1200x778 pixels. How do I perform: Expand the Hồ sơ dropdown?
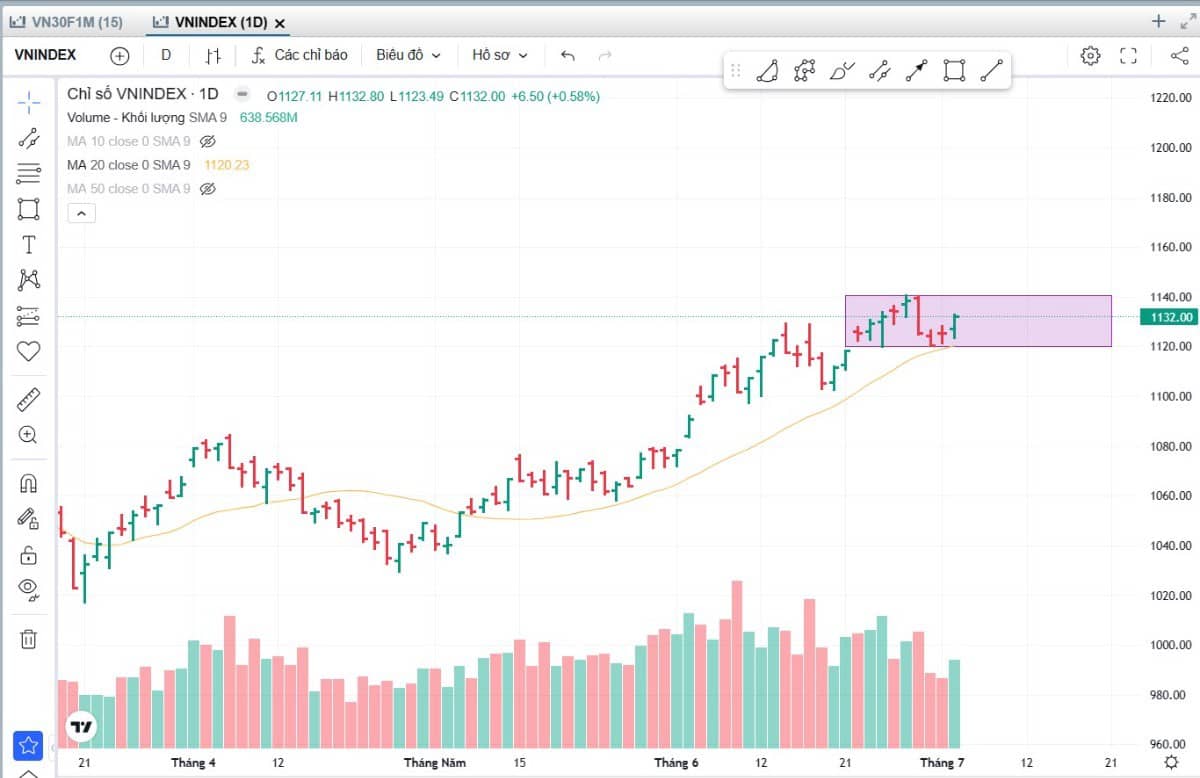point(500,55)
